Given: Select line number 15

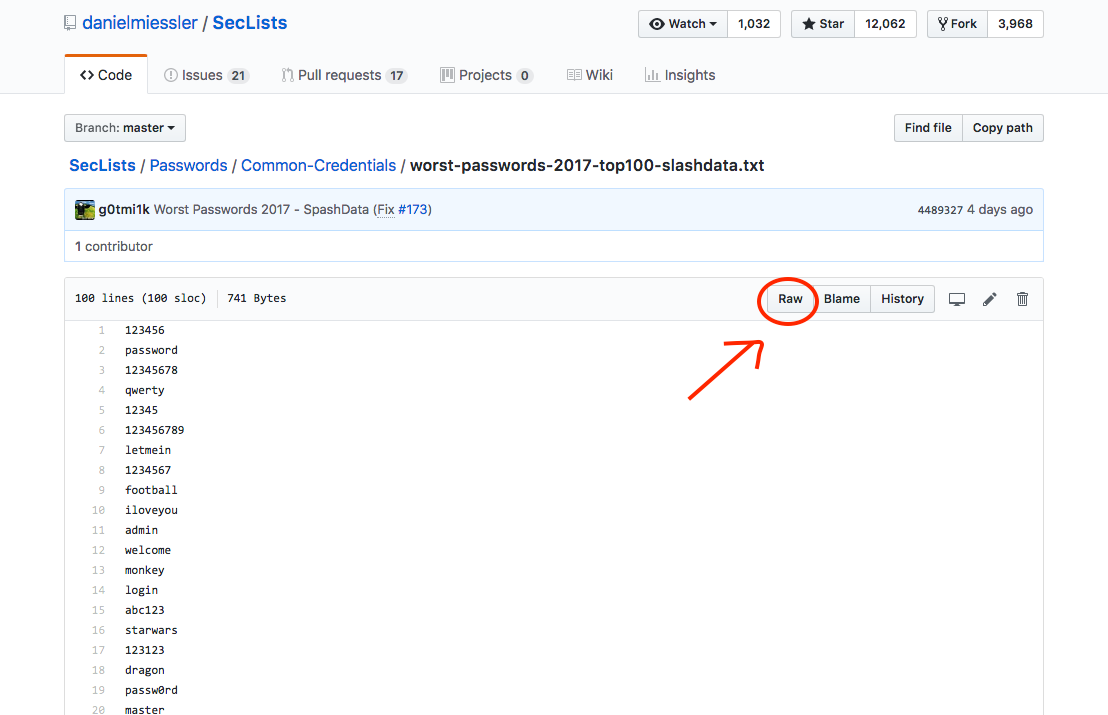Looking at the screenshot, I should point(98,610).
